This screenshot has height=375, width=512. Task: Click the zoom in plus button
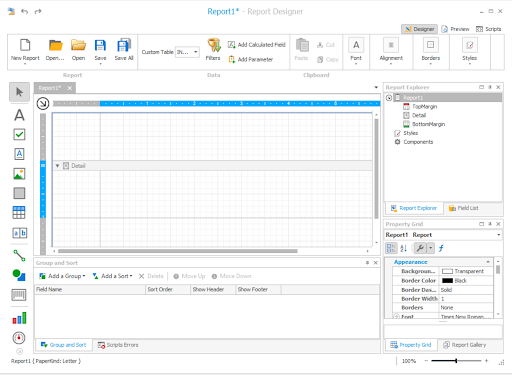(486, 361)
